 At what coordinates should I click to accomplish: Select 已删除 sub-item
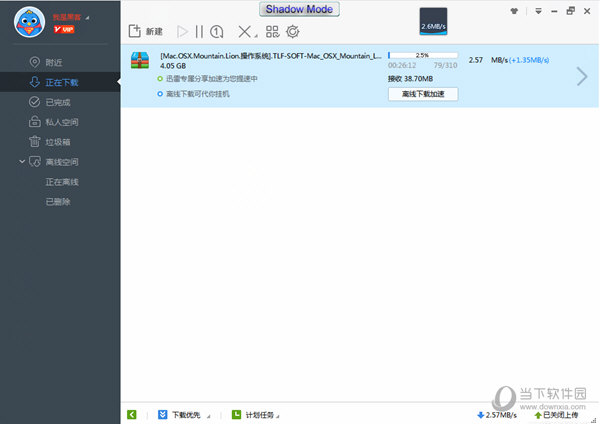point(58,202)
